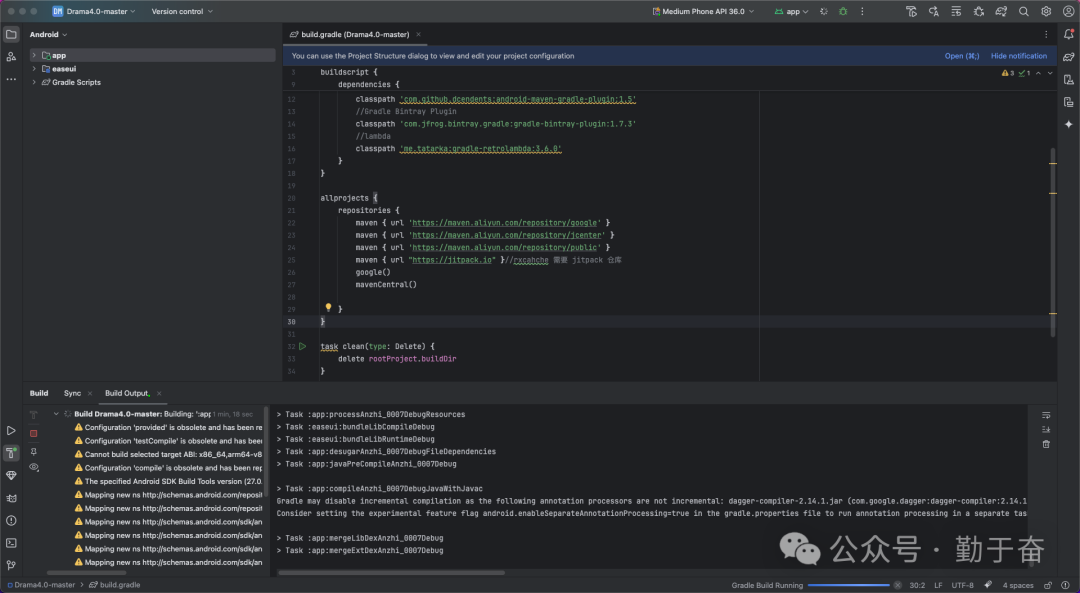
Task: Open Gemini sparkle assistant
Action: click(1068, 125)
